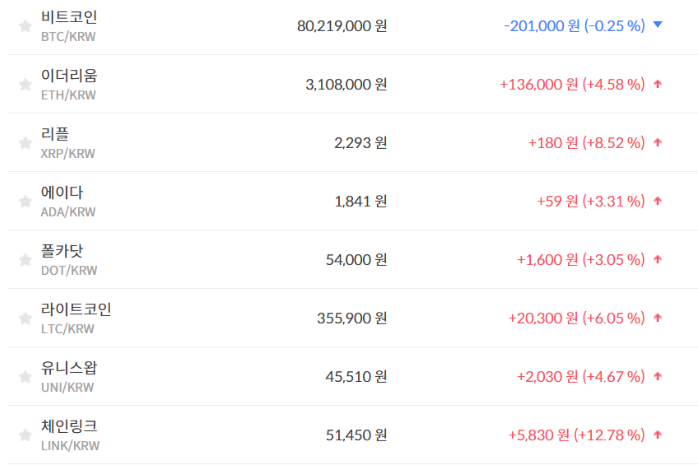The height and width of the screenshot is (465, 698).
Task: Click the star icon beside Chainlink
Action: coord(25,435)
